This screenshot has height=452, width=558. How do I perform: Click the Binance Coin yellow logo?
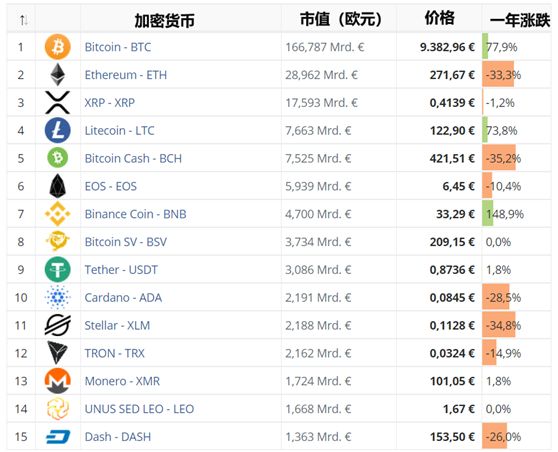[57, 214]
